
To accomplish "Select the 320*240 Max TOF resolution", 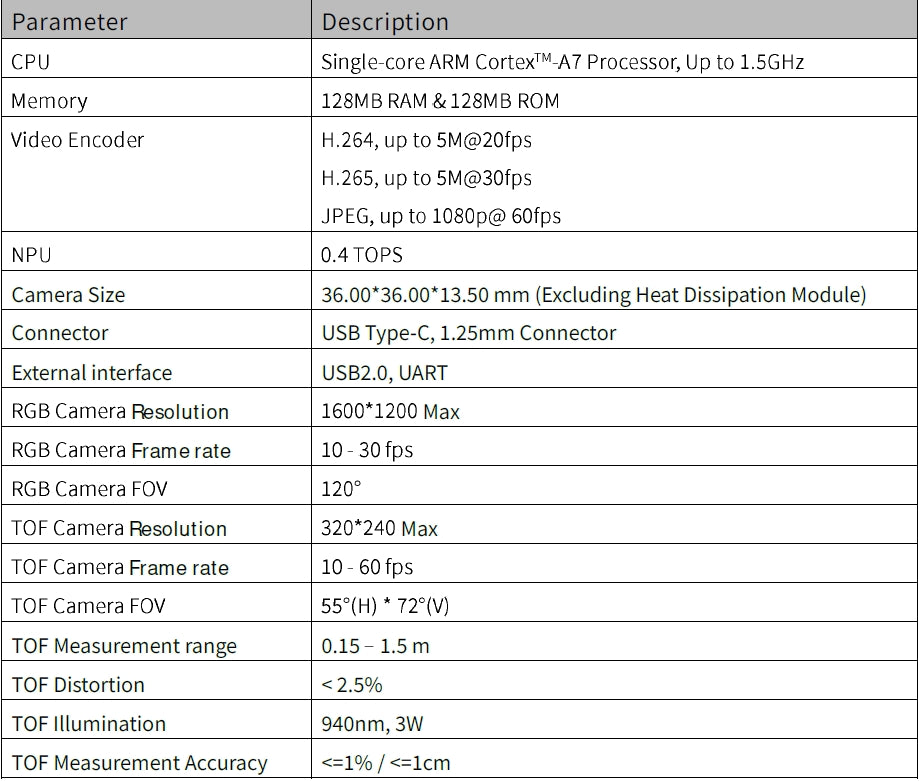I will click(x=379, y=528).
